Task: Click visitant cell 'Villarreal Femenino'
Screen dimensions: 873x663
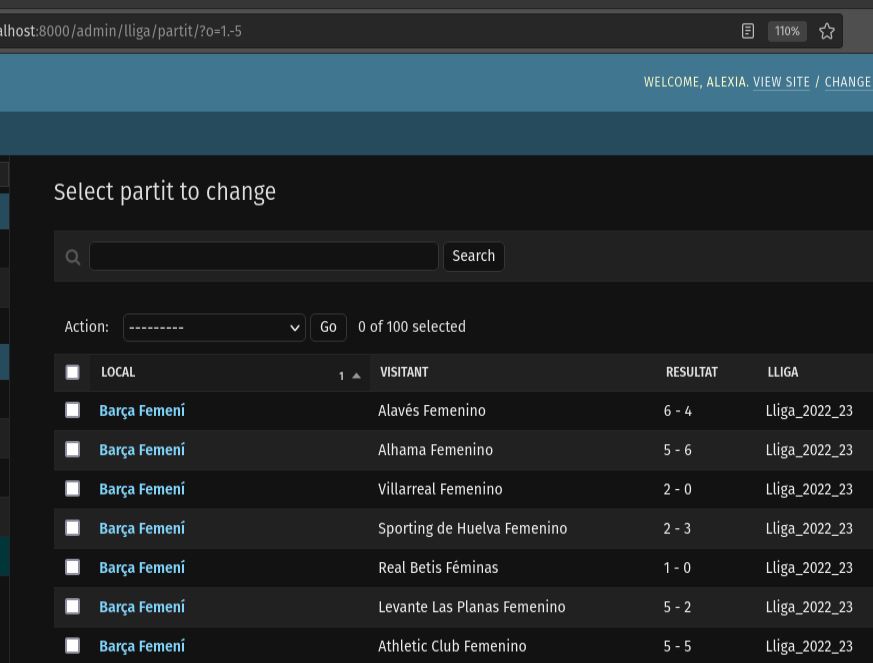Action: point(440,489)
